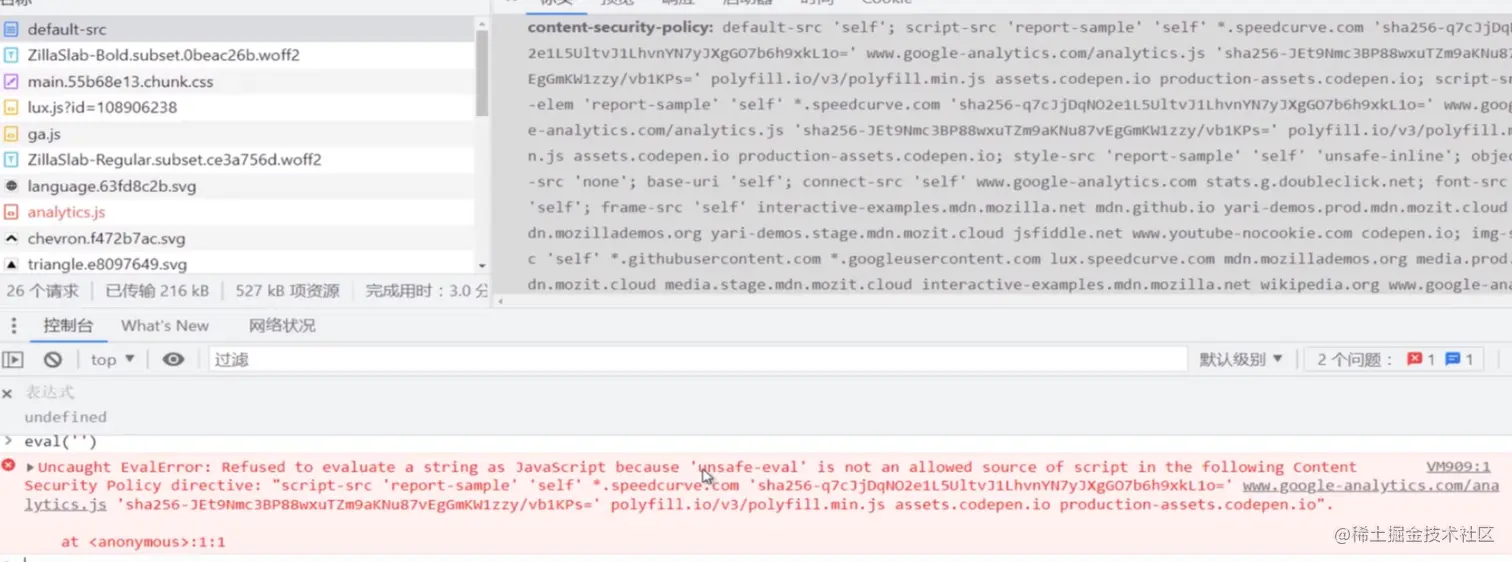Viewport: 1512px width, 562px height.
Task: Click the triangle.e8097649.svg image icon
Action: tap(11, 265)
